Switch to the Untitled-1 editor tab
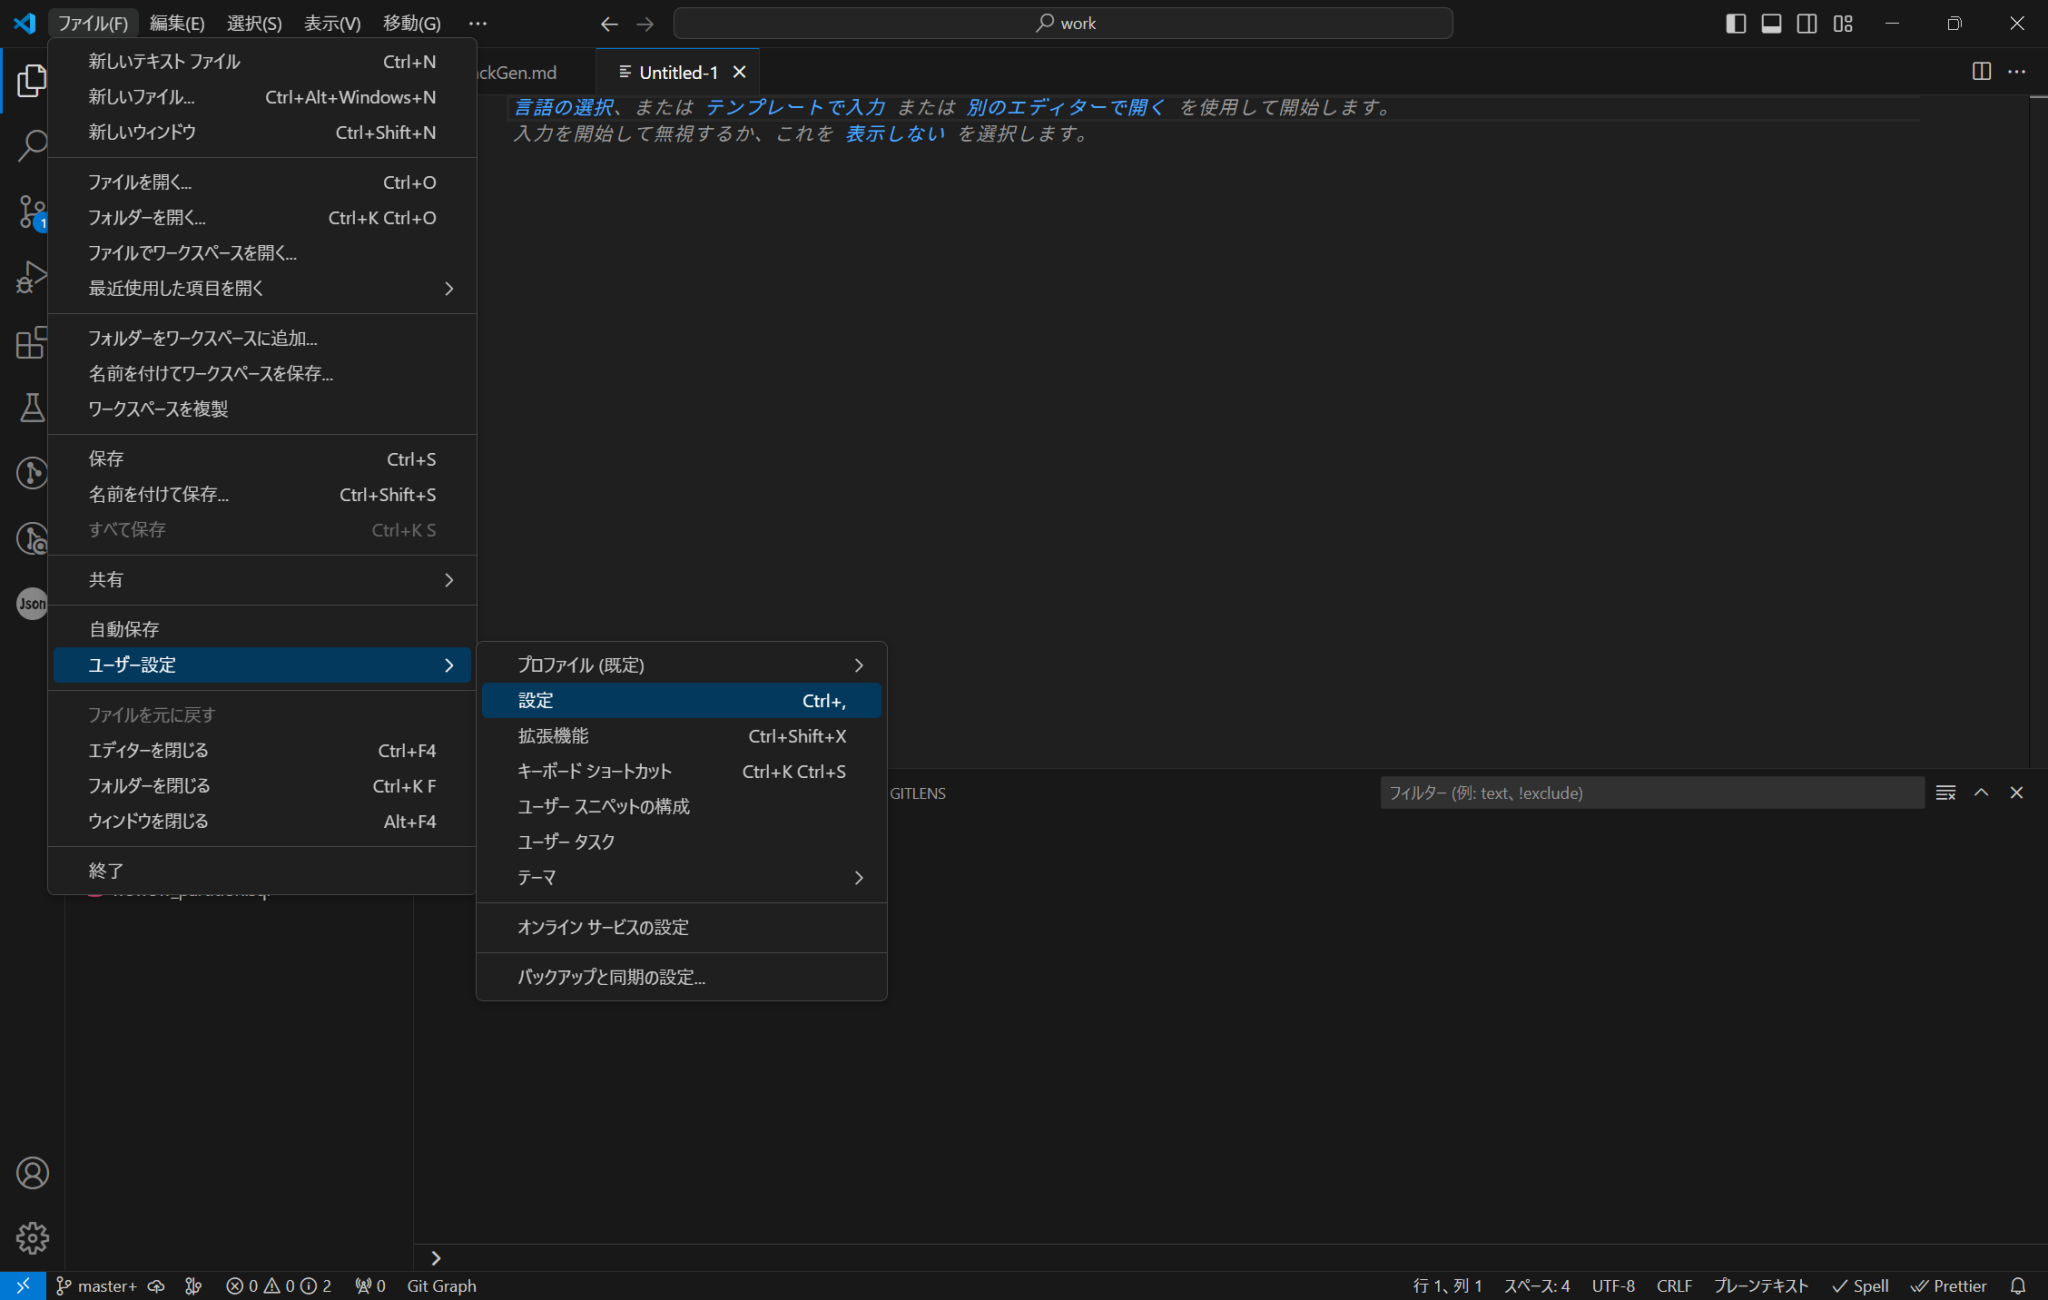2048x1300 pixels. click(x=677, y=71)
